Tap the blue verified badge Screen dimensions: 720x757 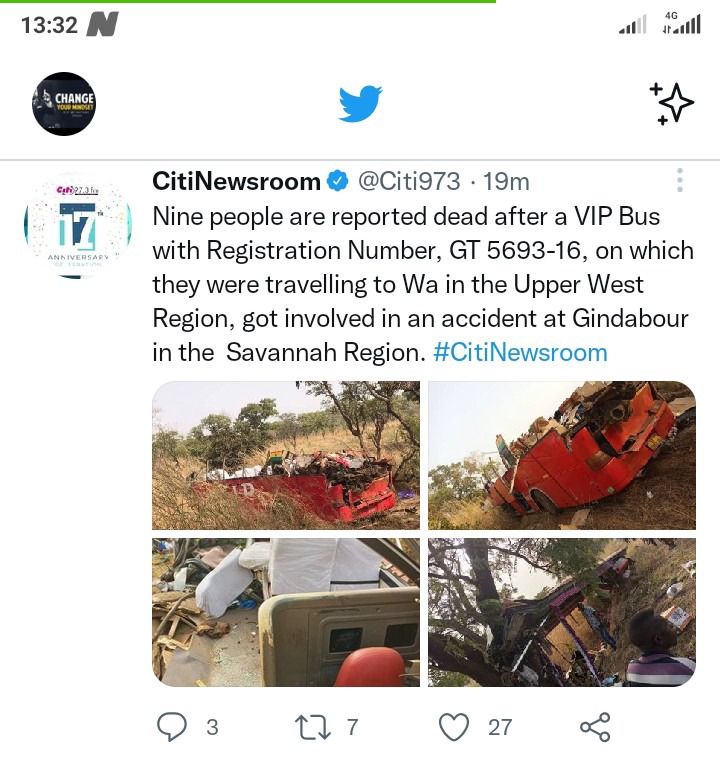(338, 182)
